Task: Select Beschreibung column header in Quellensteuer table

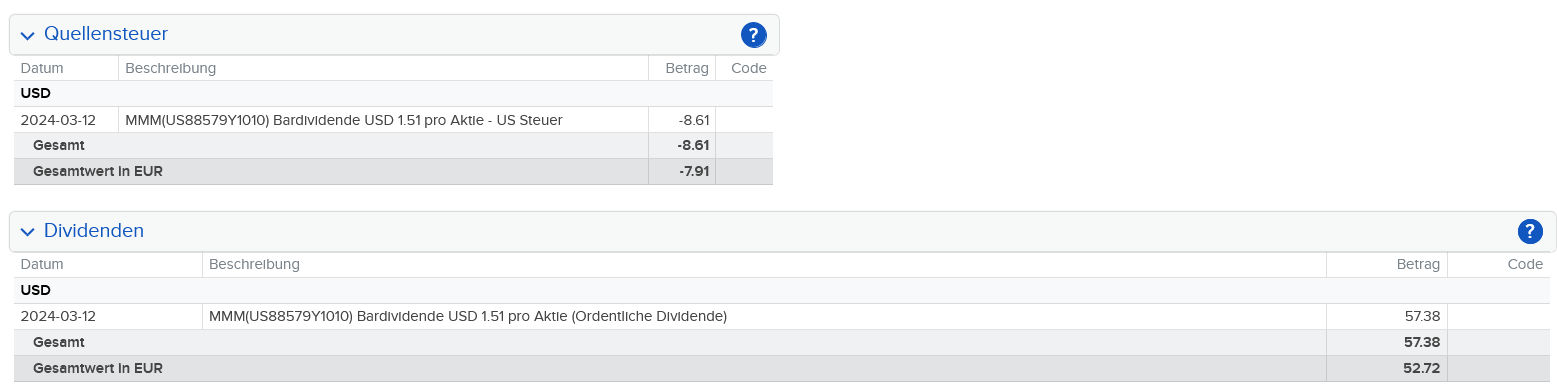Action: (x=171, y=68)
